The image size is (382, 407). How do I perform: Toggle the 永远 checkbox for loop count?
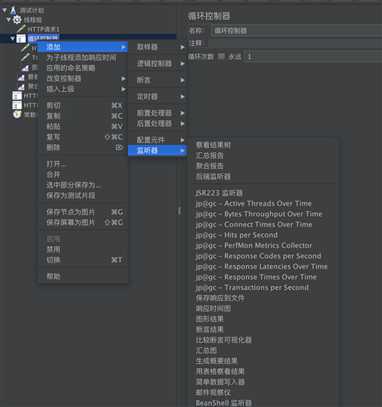tap(221, 57)
